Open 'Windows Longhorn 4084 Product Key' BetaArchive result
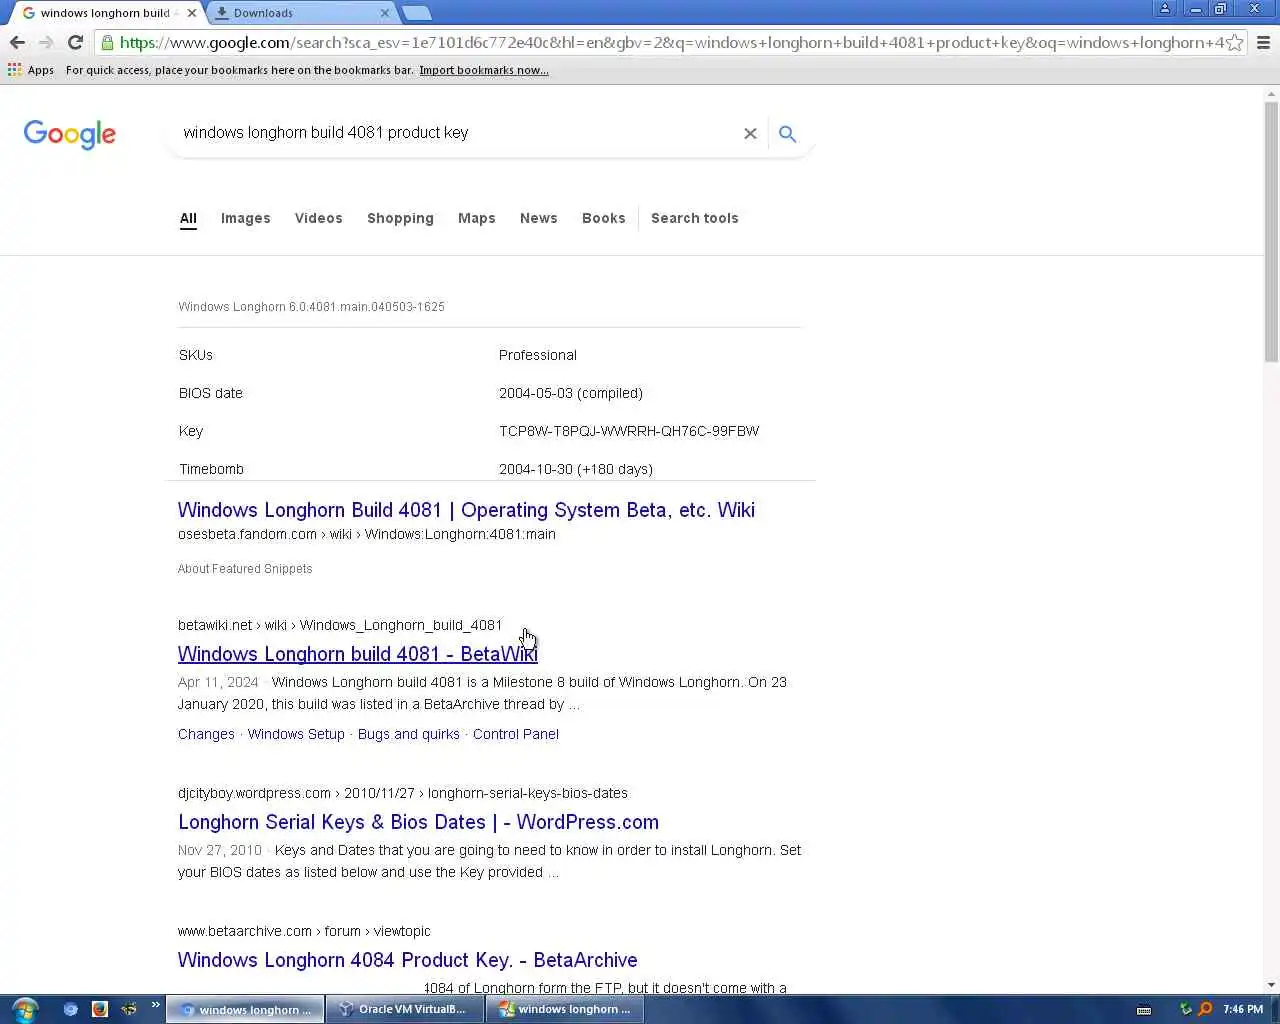The width and height of the screenshot is (1280, 1024). [407, 960]
